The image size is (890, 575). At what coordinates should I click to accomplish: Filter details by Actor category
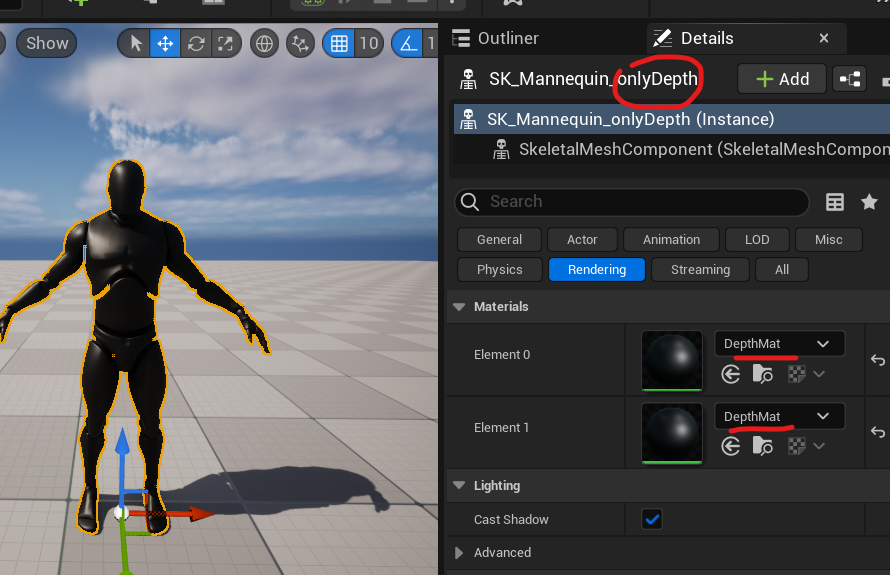582,240
